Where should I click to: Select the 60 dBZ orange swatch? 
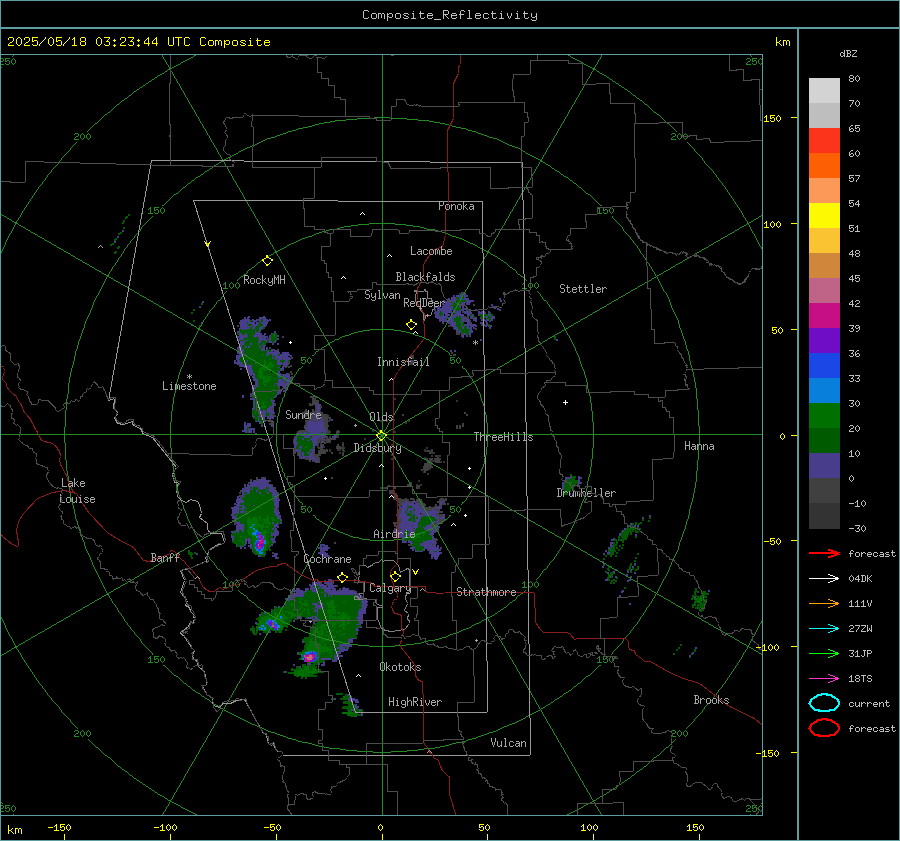click(824, 166)
